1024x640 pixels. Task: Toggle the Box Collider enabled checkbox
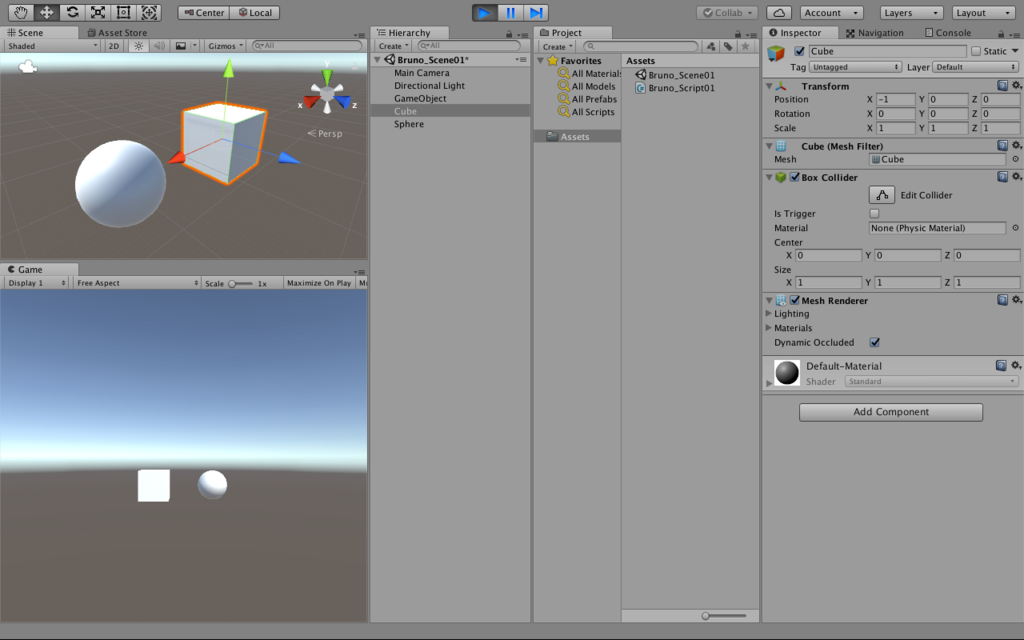coord(795,177)
